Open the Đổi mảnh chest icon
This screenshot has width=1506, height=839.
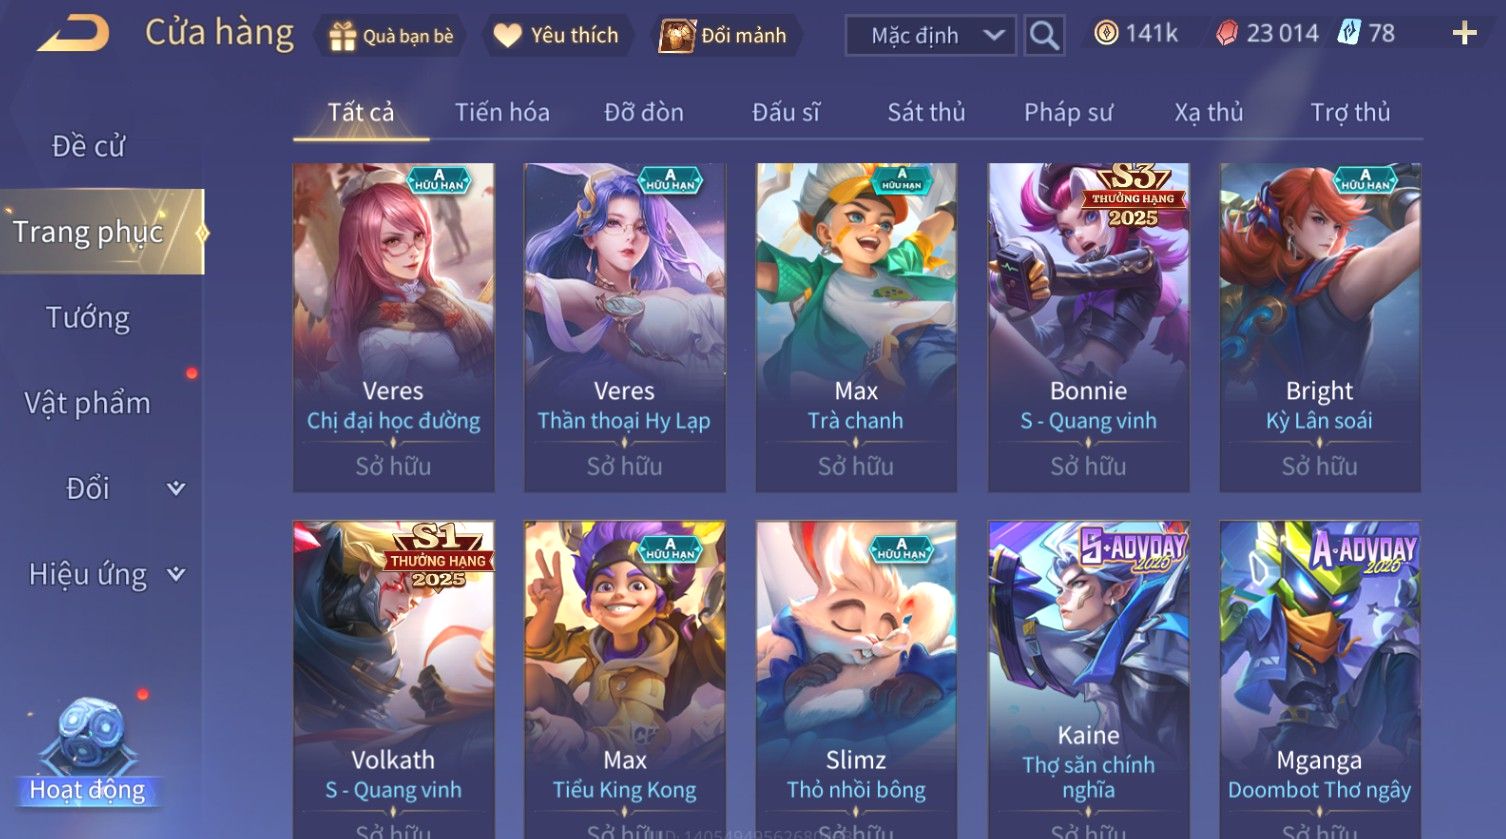pos(677,36)
